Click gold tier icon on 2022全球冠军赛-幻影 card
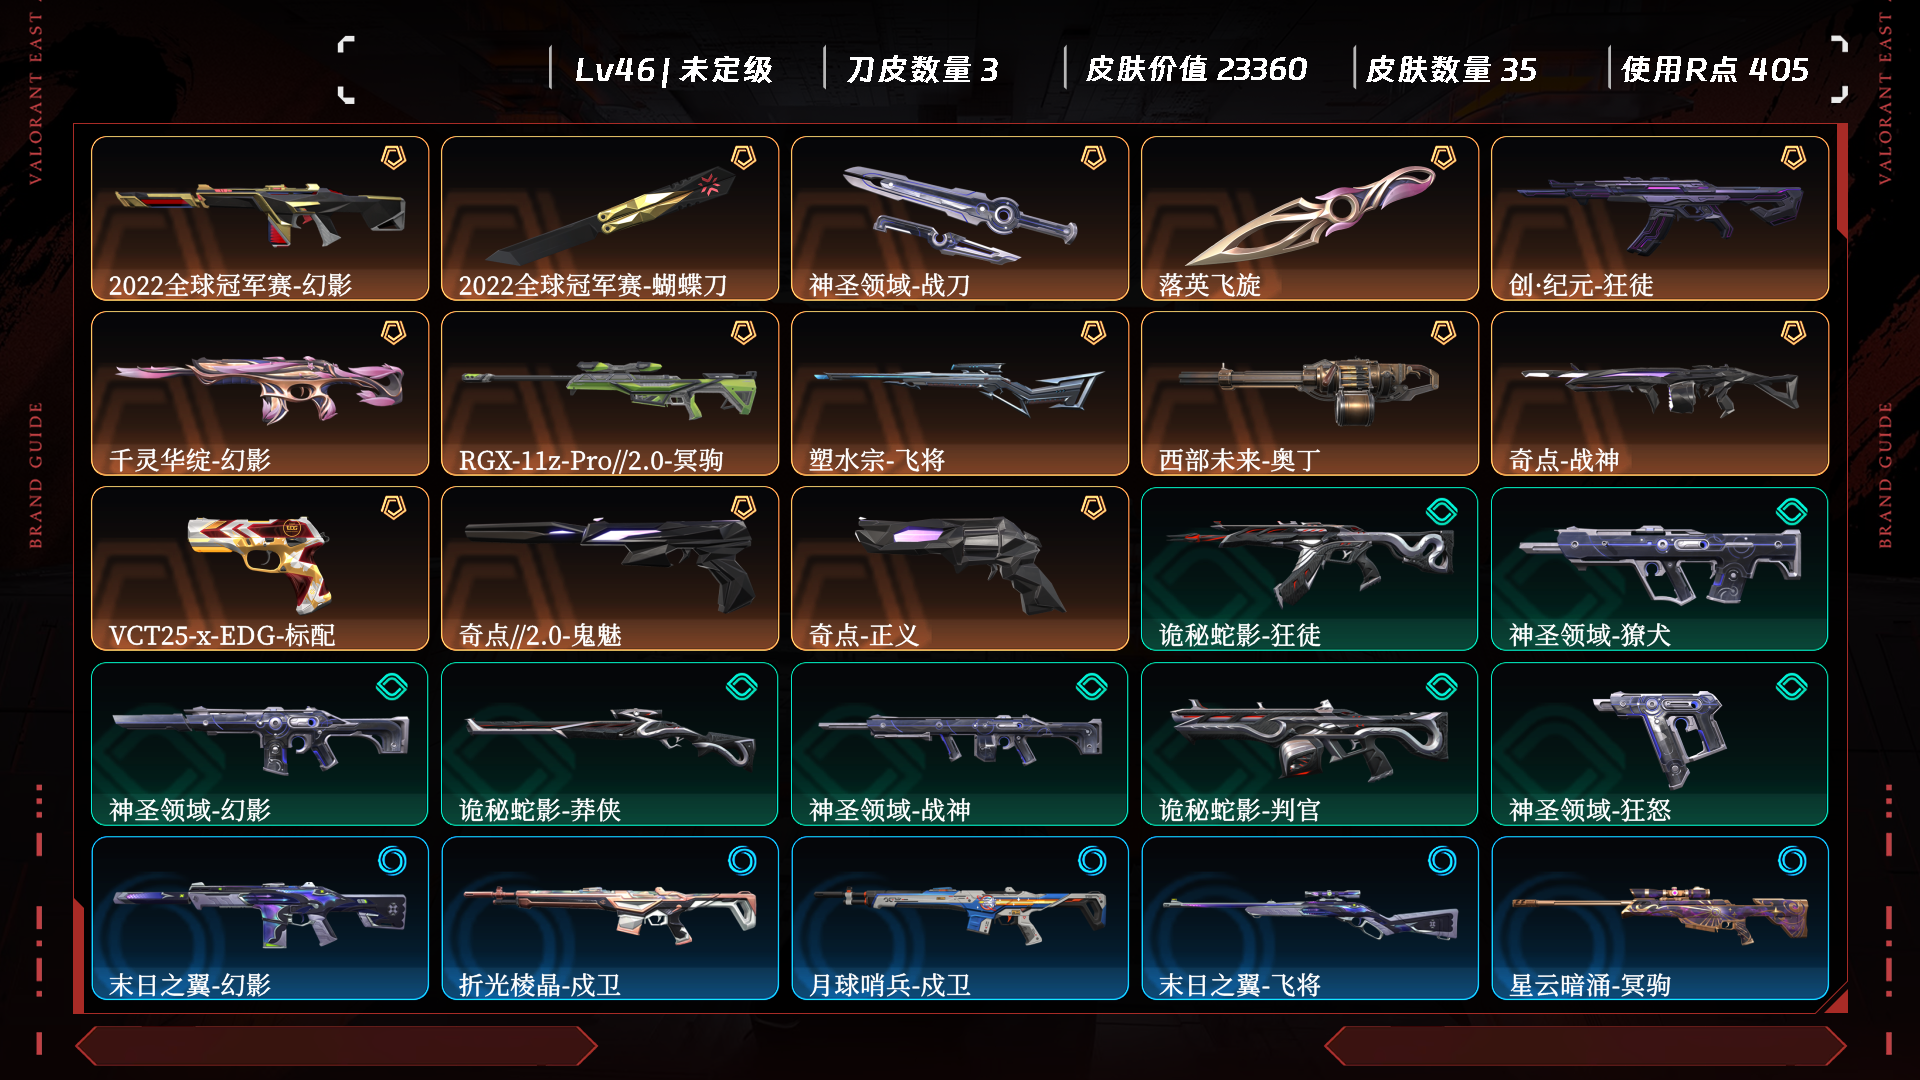 [x=393, y=158]
